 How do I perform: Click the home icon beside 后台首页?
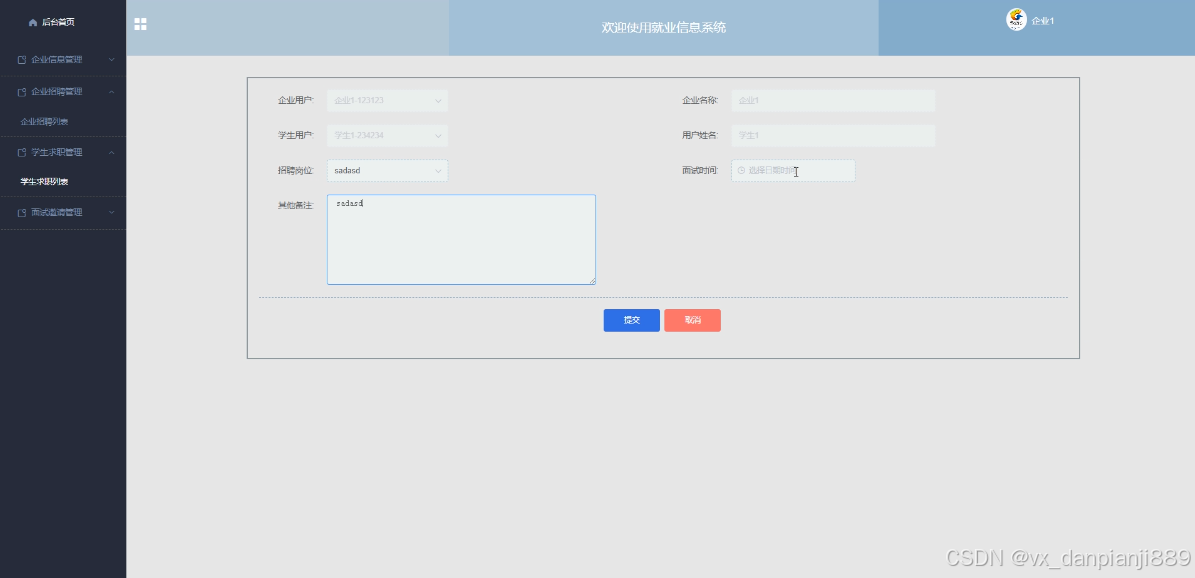[32, 22]
